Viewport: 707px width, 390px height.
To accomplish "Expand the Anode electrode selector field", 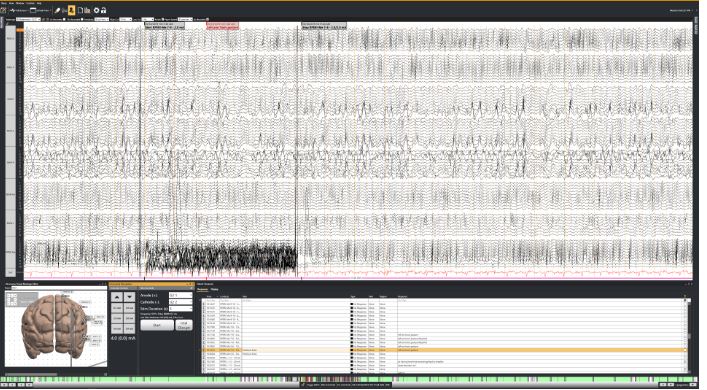I will click(x=180, y=295).
